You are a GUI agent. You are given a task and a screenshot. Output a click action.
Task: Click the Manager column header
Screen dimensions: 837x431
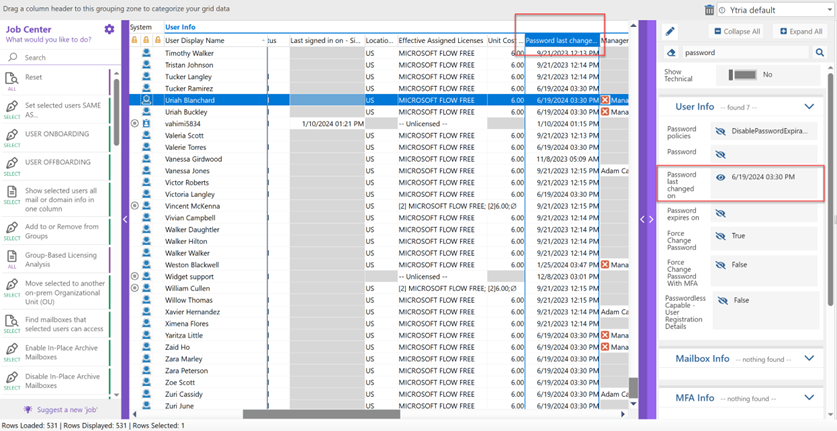coord(614,41)
